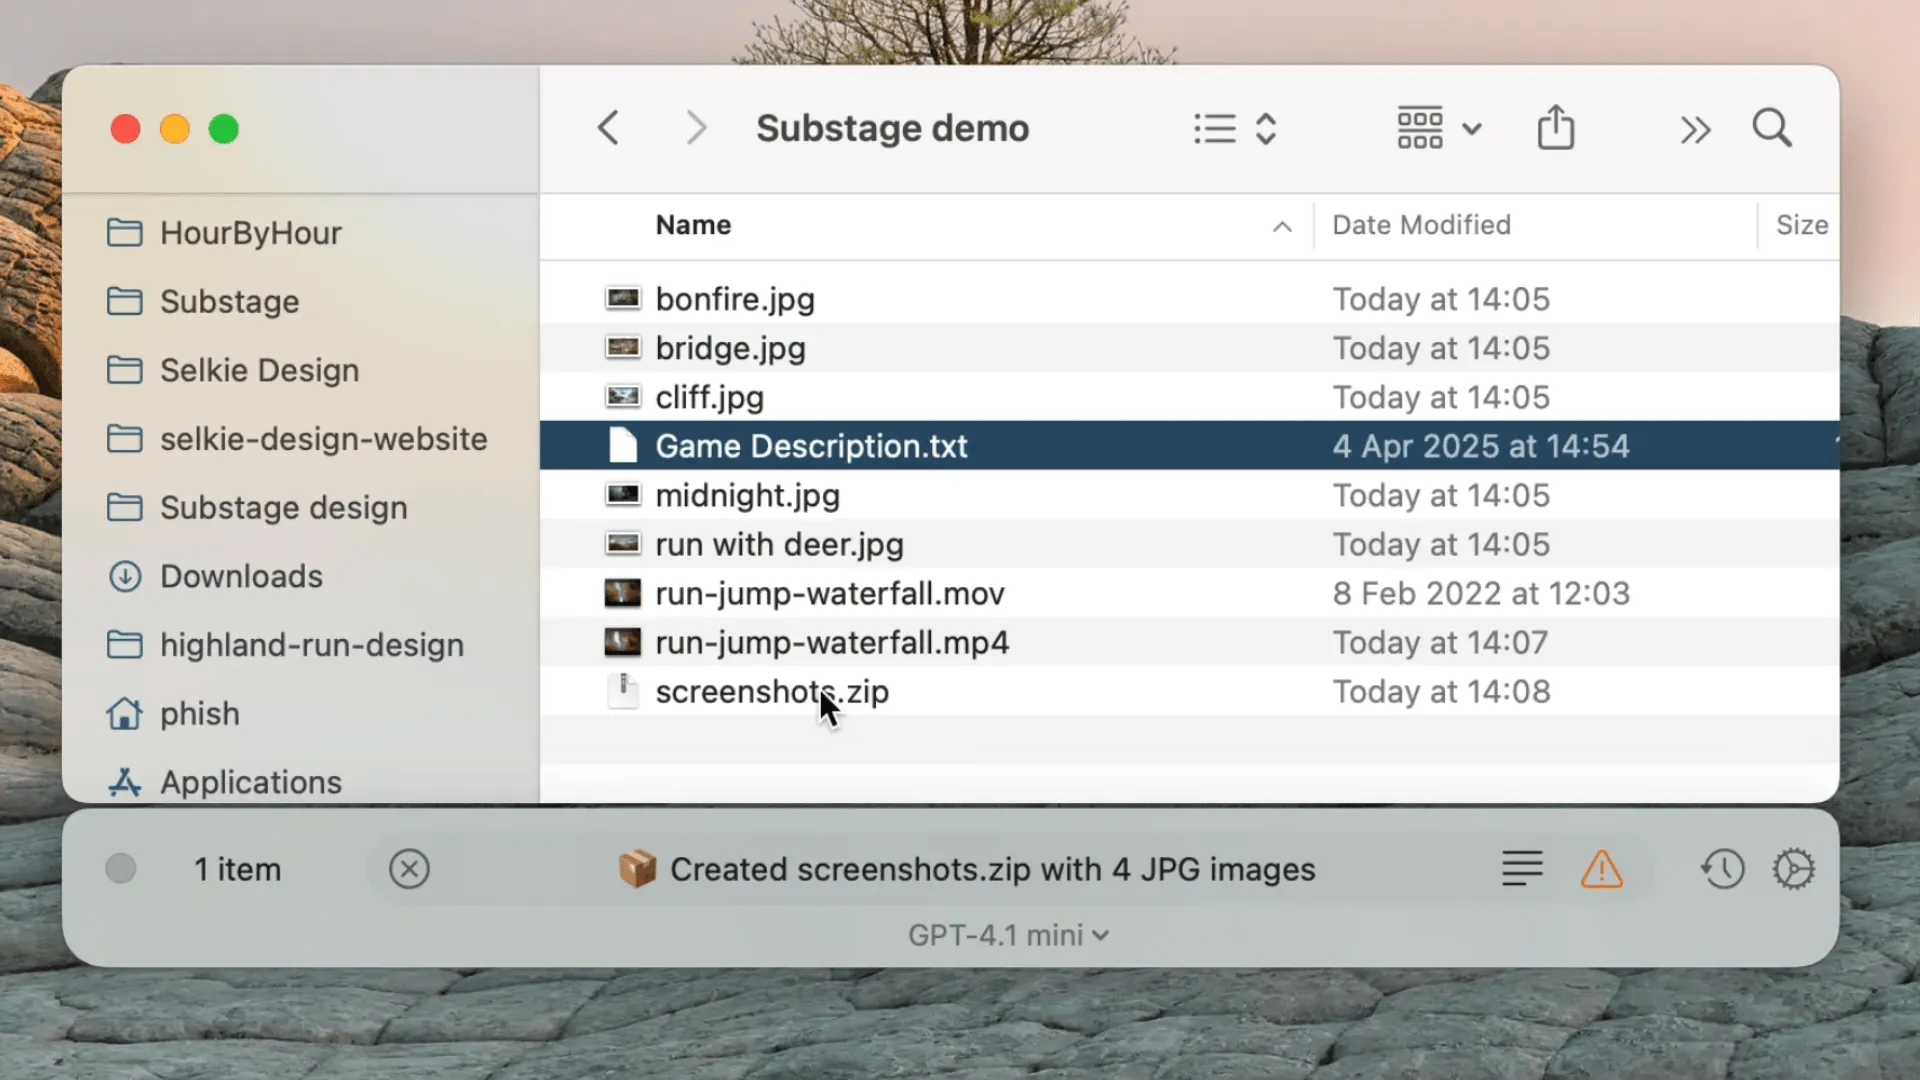Click the warning triangle icon in Substage bar

point(1601,869)
